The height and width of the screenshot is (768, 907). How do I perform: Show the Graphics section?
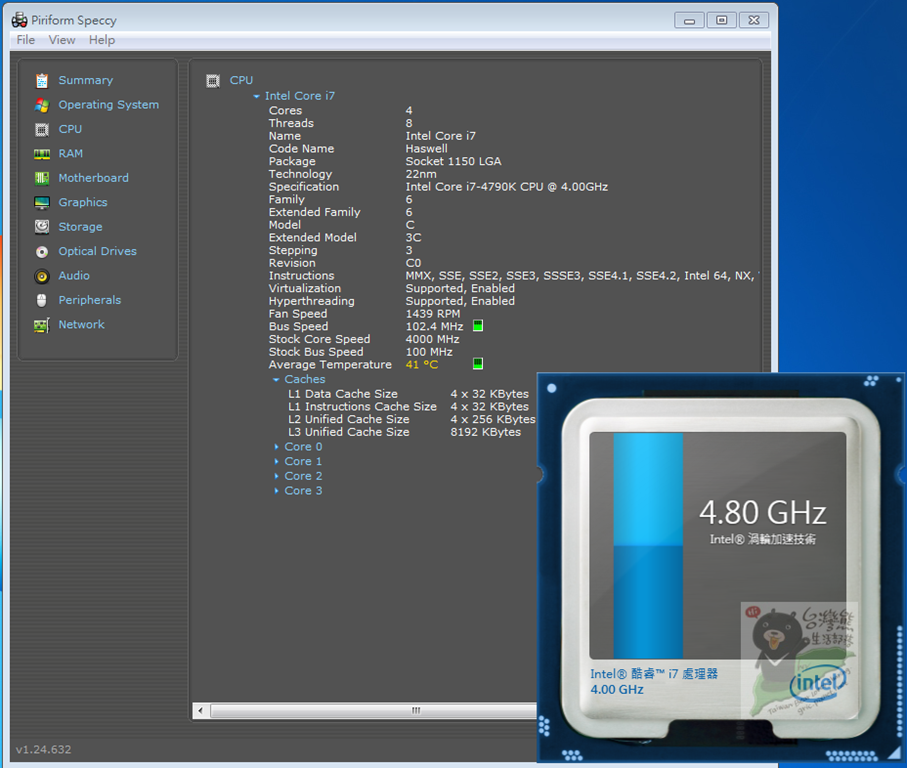[x=83, y=202]
